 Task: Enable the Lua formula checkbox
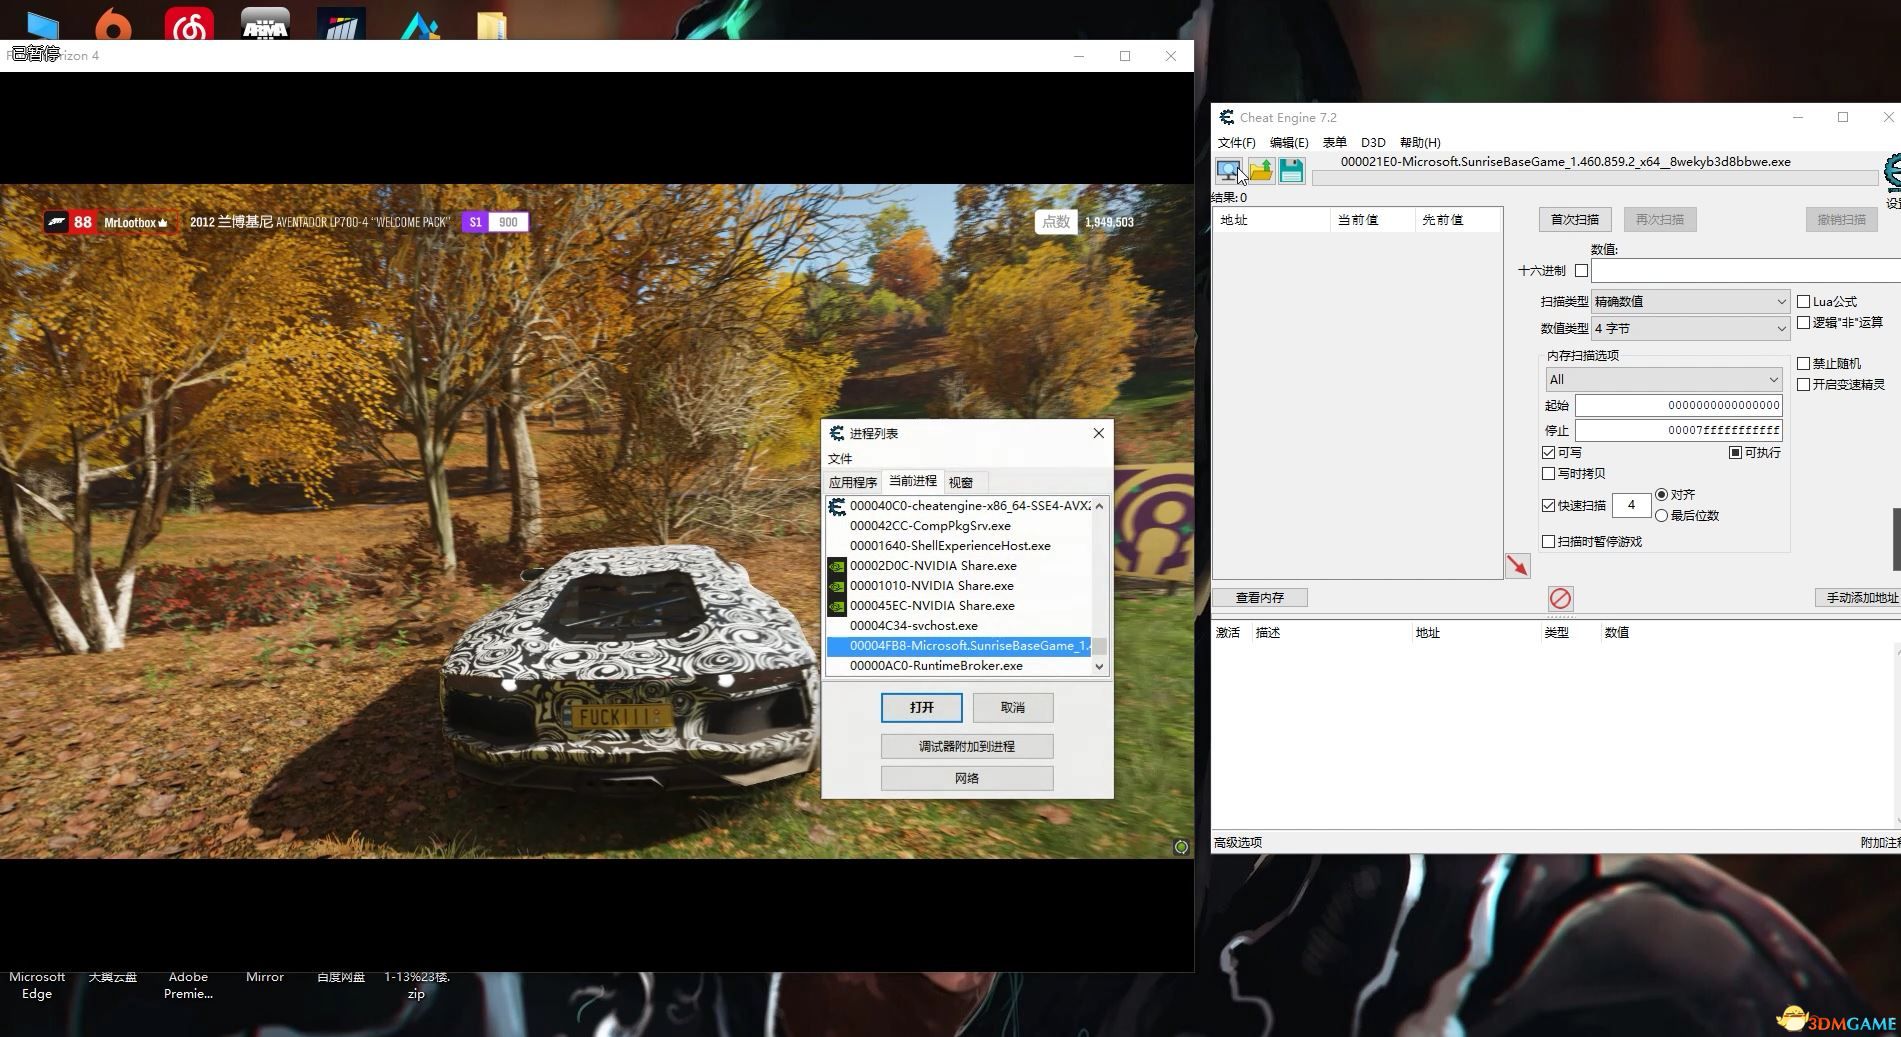(x=1803, y=301)
